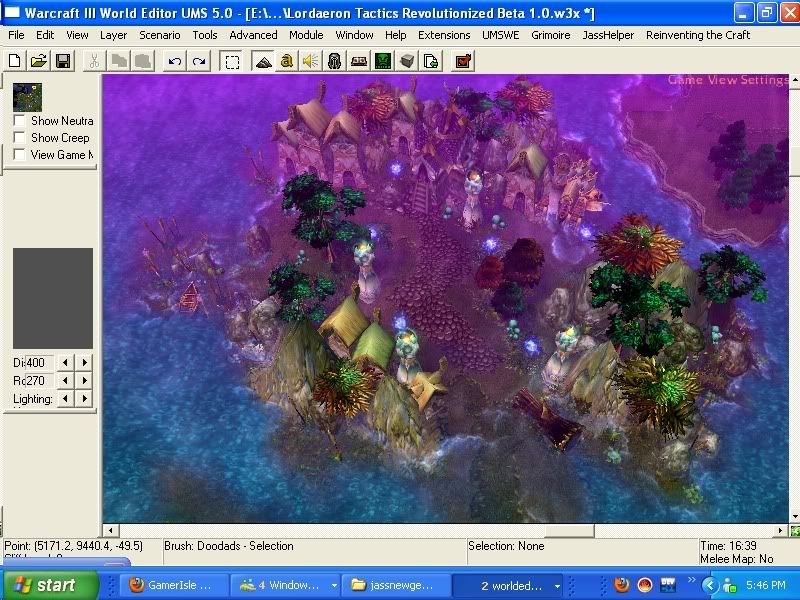Click the distance field showing 400
The height and width of the screenshot is (600, 800).
click(39, 363)
